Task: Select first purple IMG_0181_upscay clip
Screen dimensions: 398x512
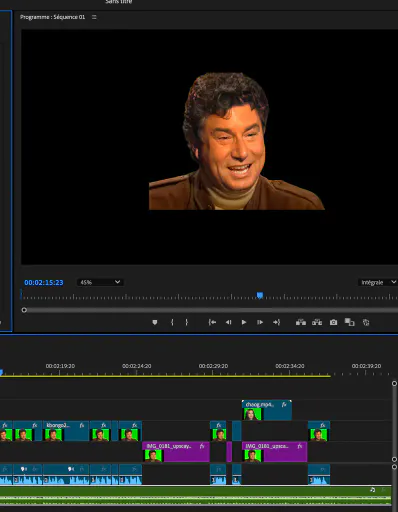Action: coord(176,452)
